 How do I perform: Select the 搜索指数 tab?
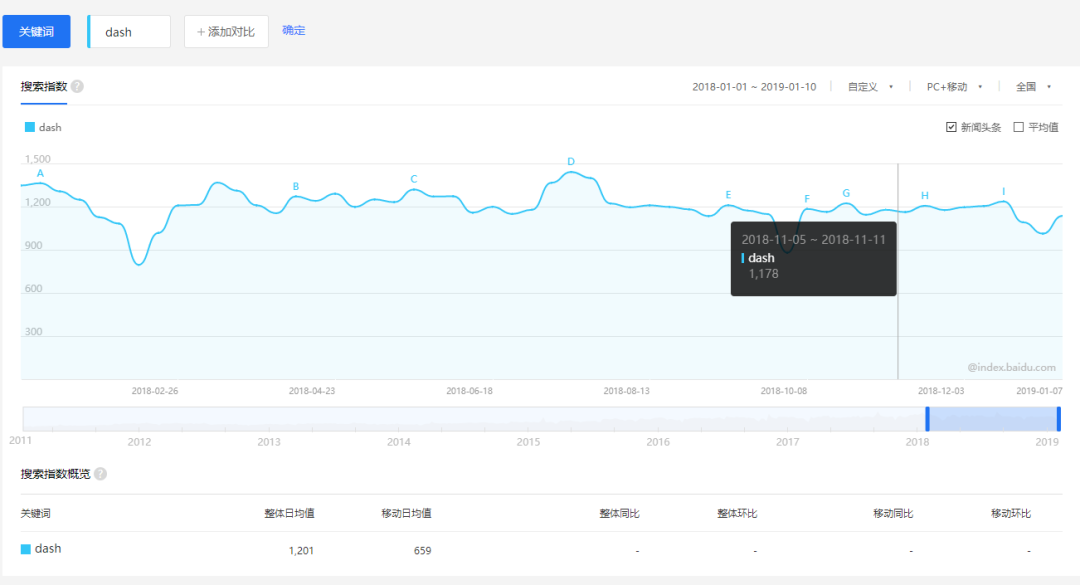coord(43,87)
